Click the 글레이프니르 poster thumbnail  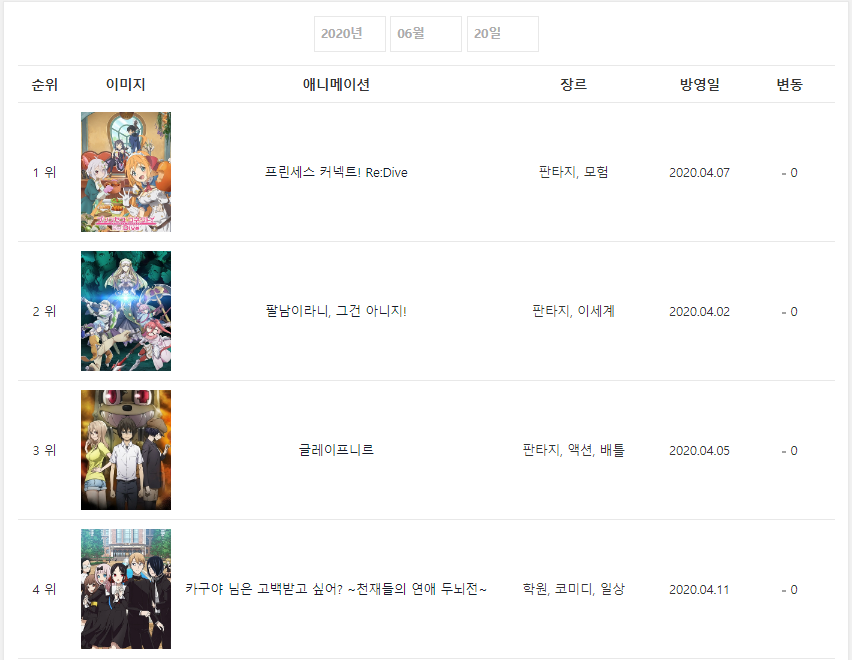pyautogui.click(x=126, y=450)
